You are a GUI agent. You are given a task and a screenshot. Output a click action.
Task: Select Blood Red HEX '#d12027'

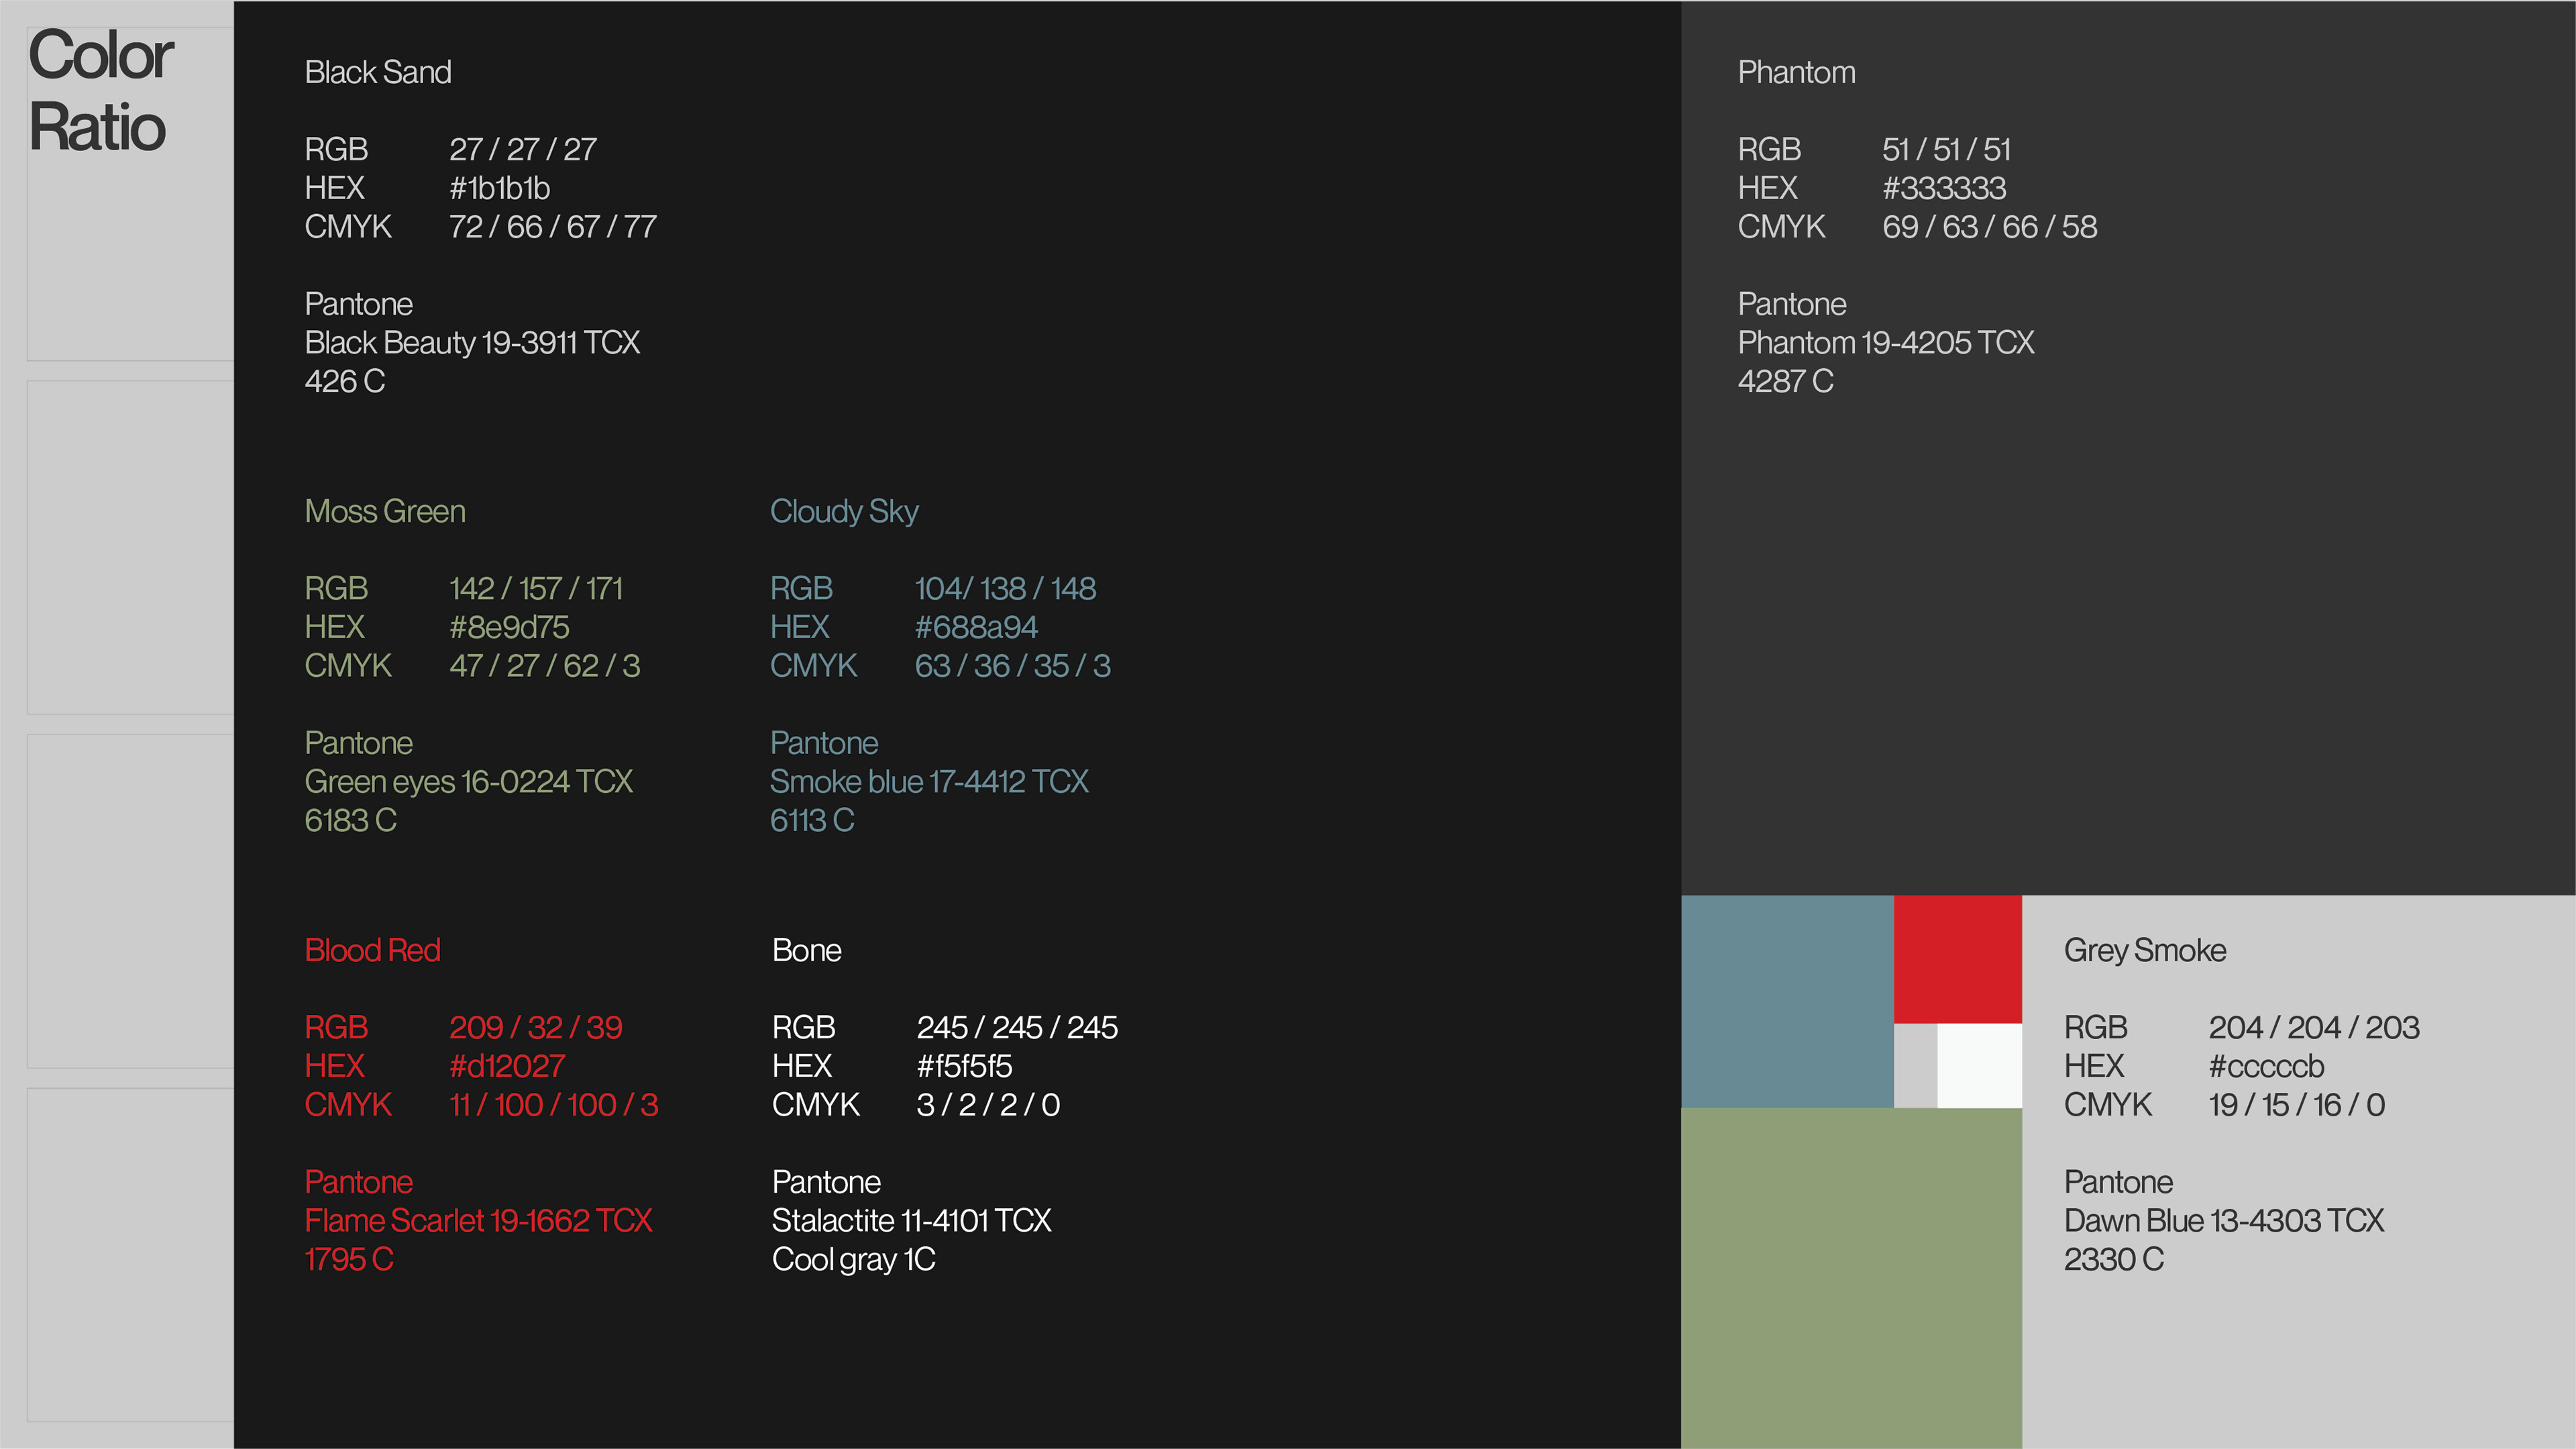click(x=507, y=1066)
